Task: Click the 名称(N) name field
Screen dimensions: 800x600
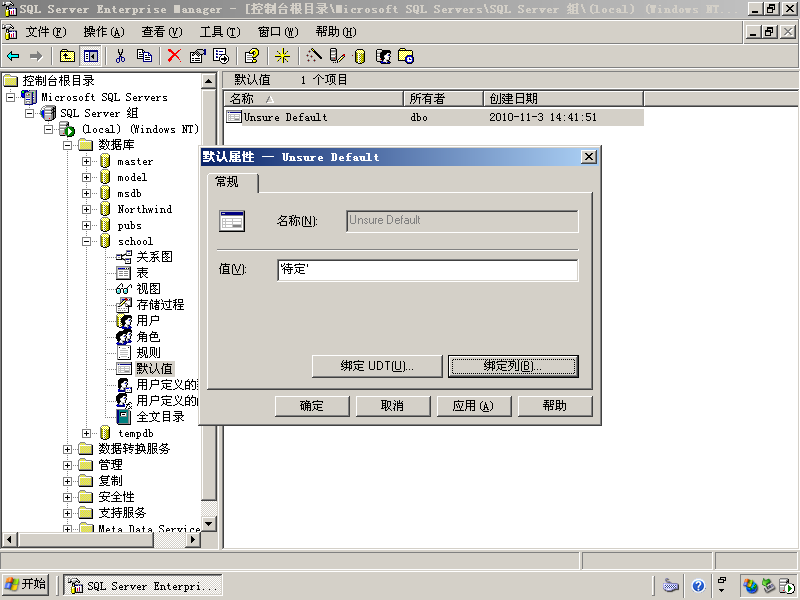Action: pyautogui.click(x=462, y=221)
